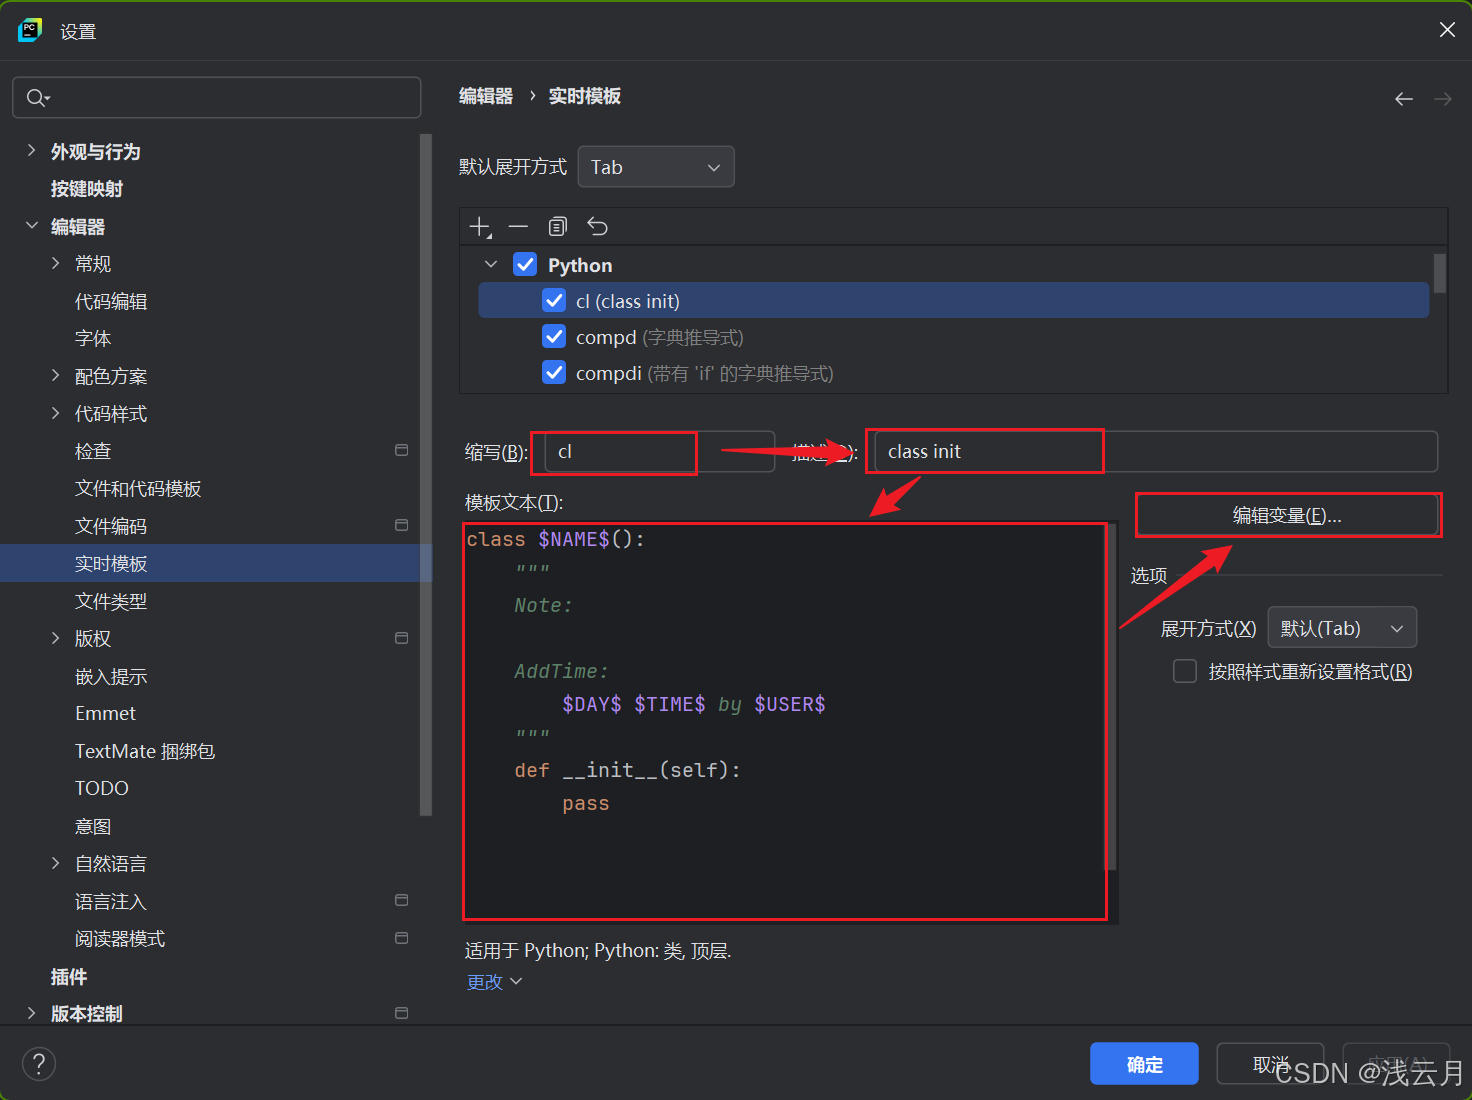Open 嵌入提示 settings page
Screen dimensions: 1472x1100
click(x=111, y=676)
